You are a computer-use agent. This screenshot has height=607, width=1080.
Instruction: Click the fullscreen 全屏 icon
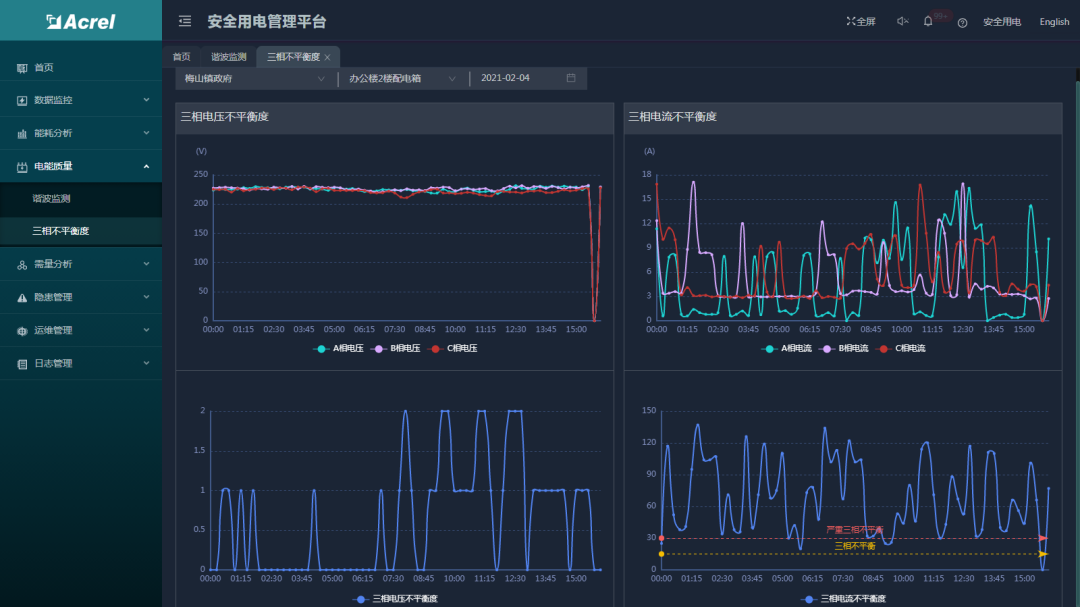(860, 21)
